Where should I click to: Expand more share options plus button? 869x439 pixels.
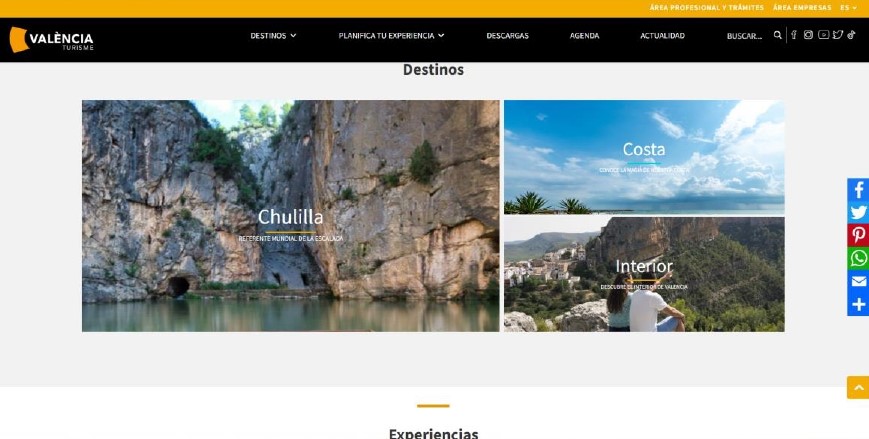pos(858,304)
